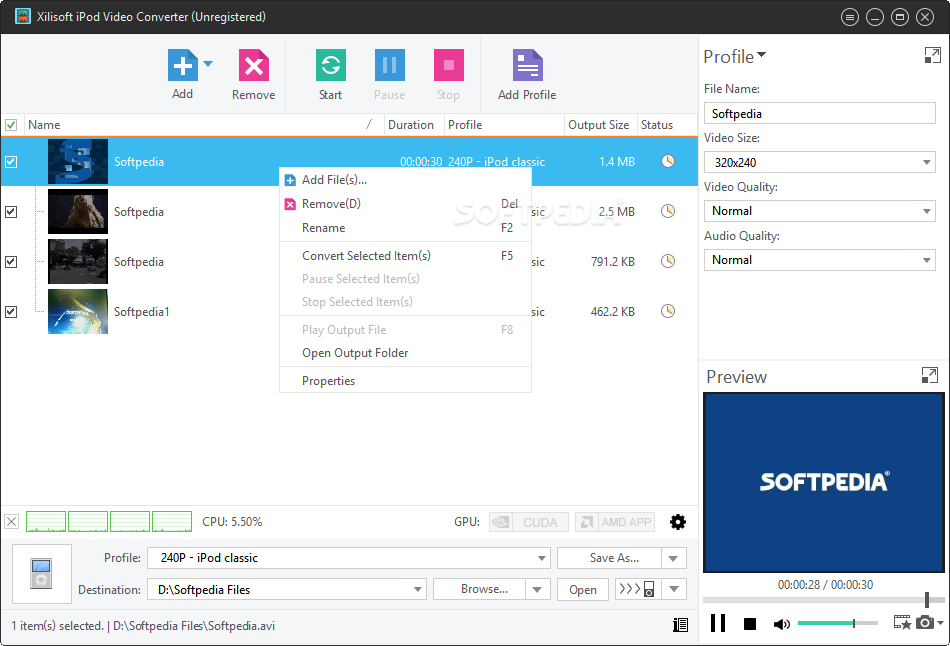
Task: Click the Add Profile toolbar icon
Action: (528, 65)
